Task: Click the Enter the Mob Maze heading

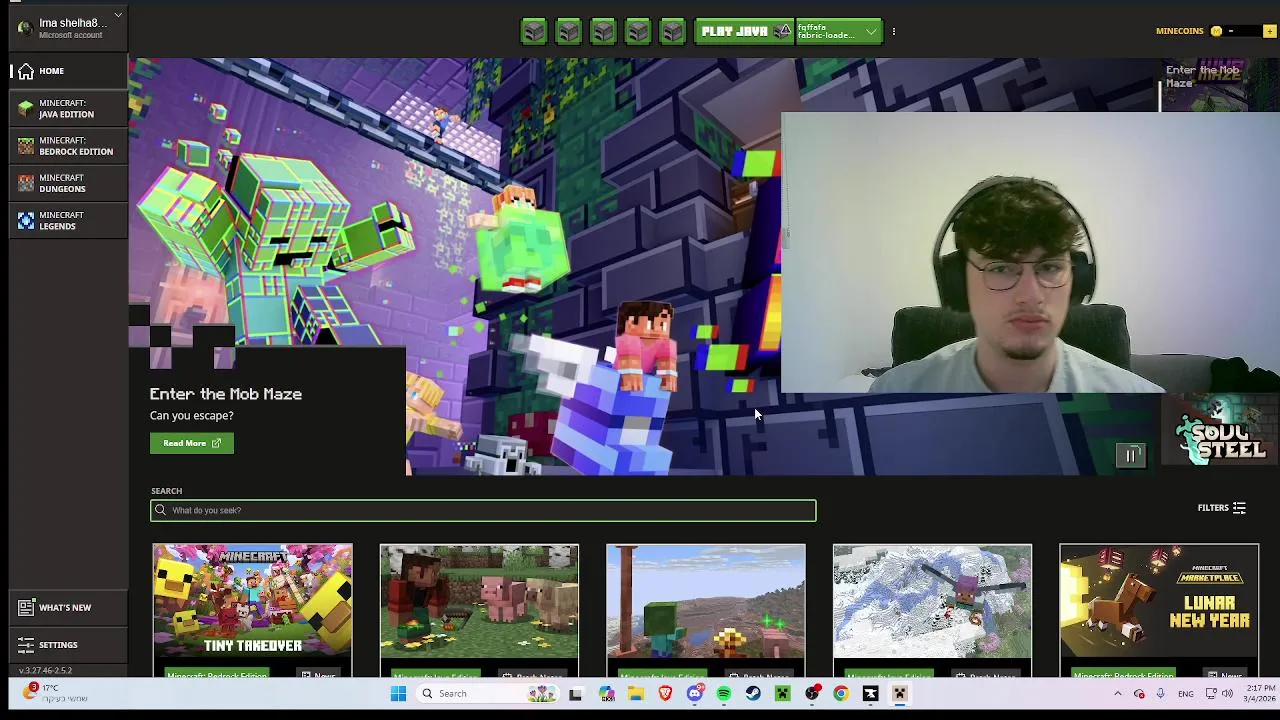Action: [x=226, y=394]
